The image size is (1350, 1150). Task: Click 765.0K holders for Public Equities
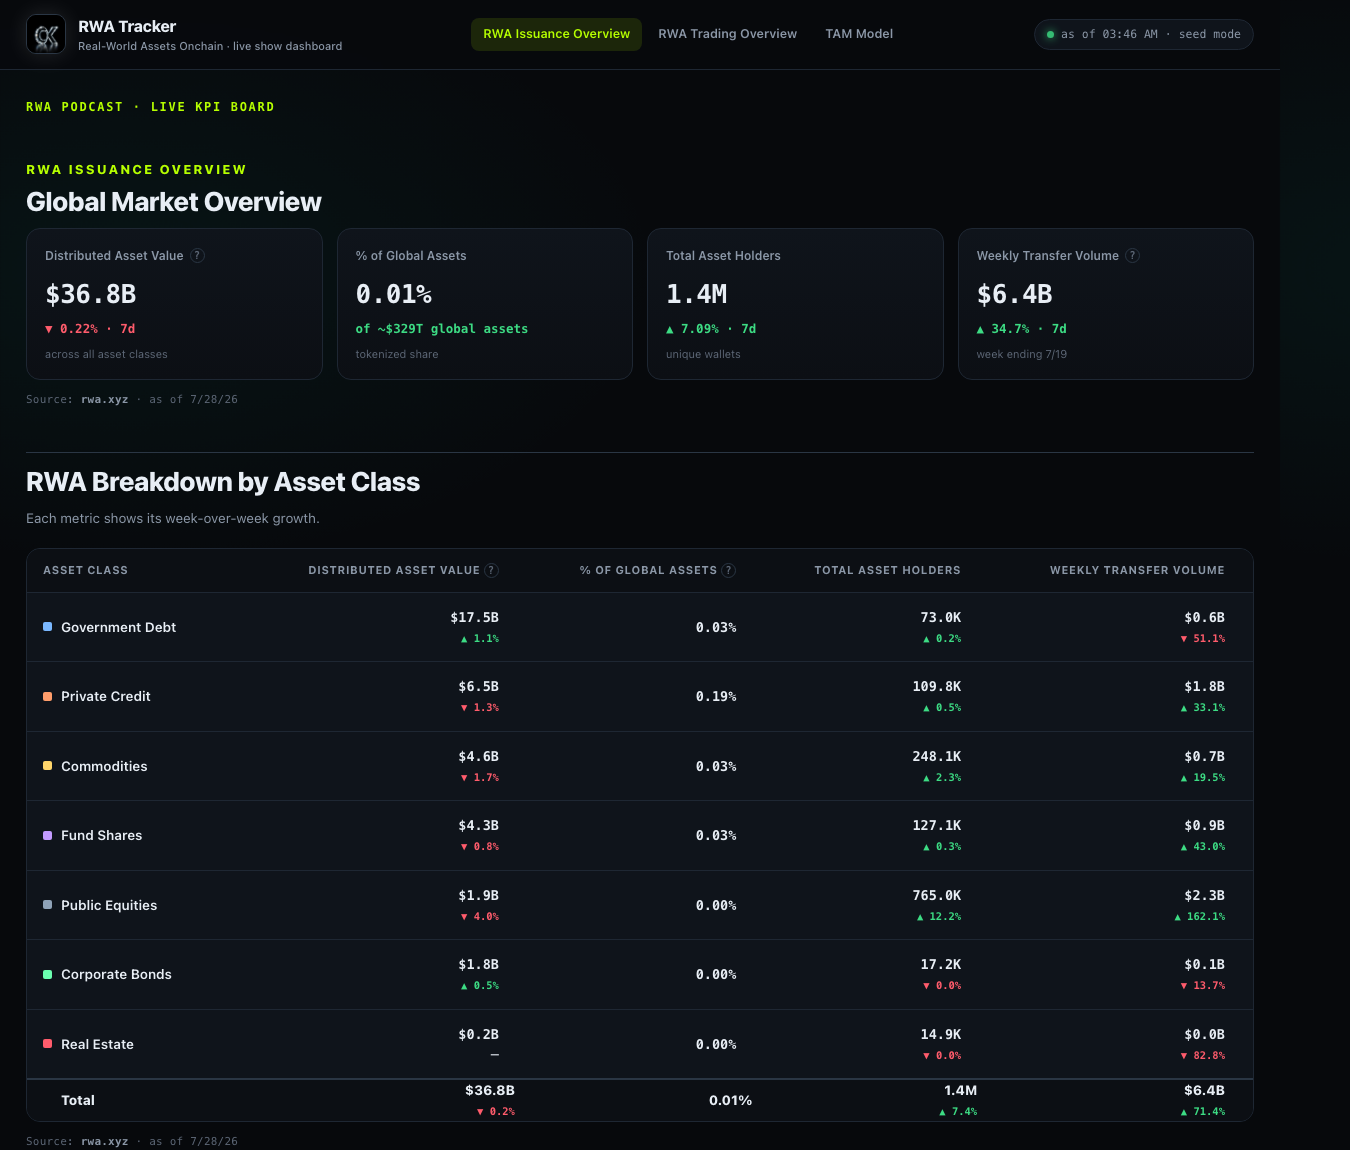[x=937, y=896]
